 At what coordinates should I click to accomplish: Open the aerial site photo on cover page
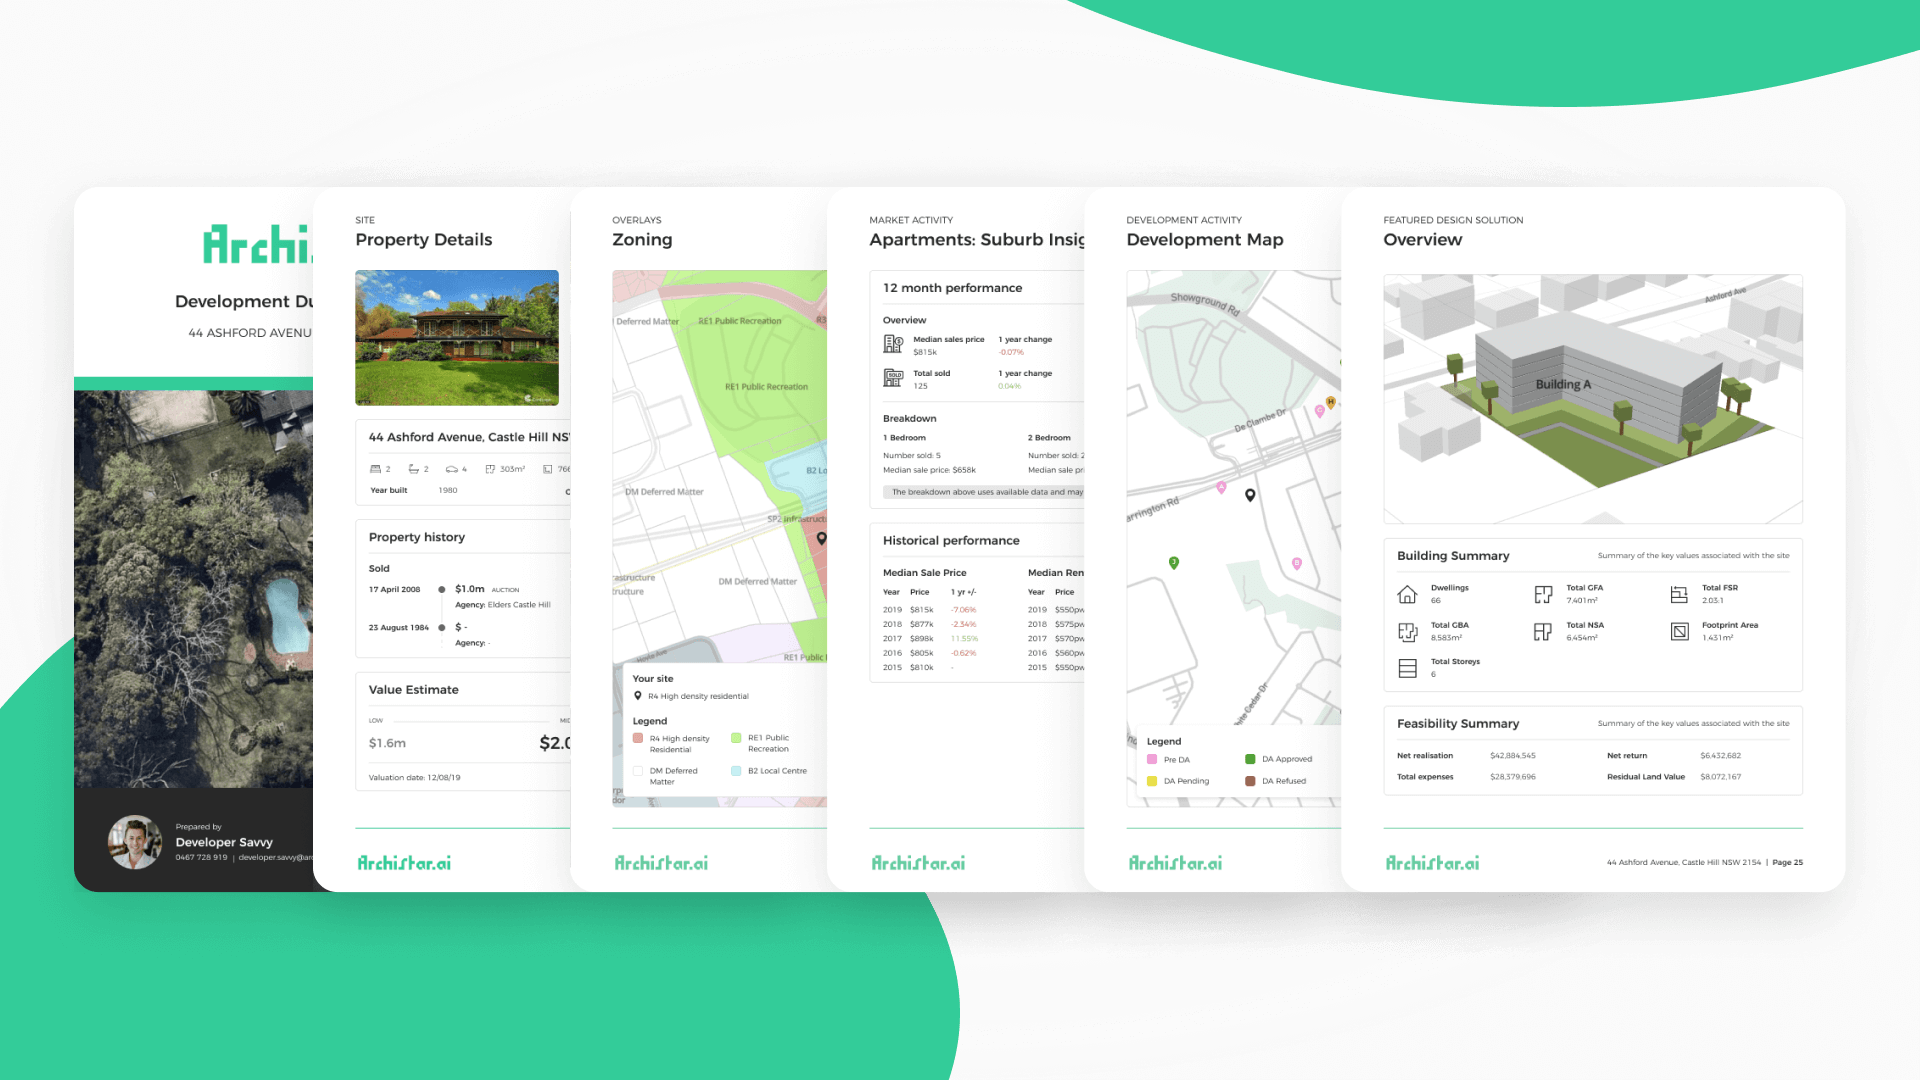[194, 589]
